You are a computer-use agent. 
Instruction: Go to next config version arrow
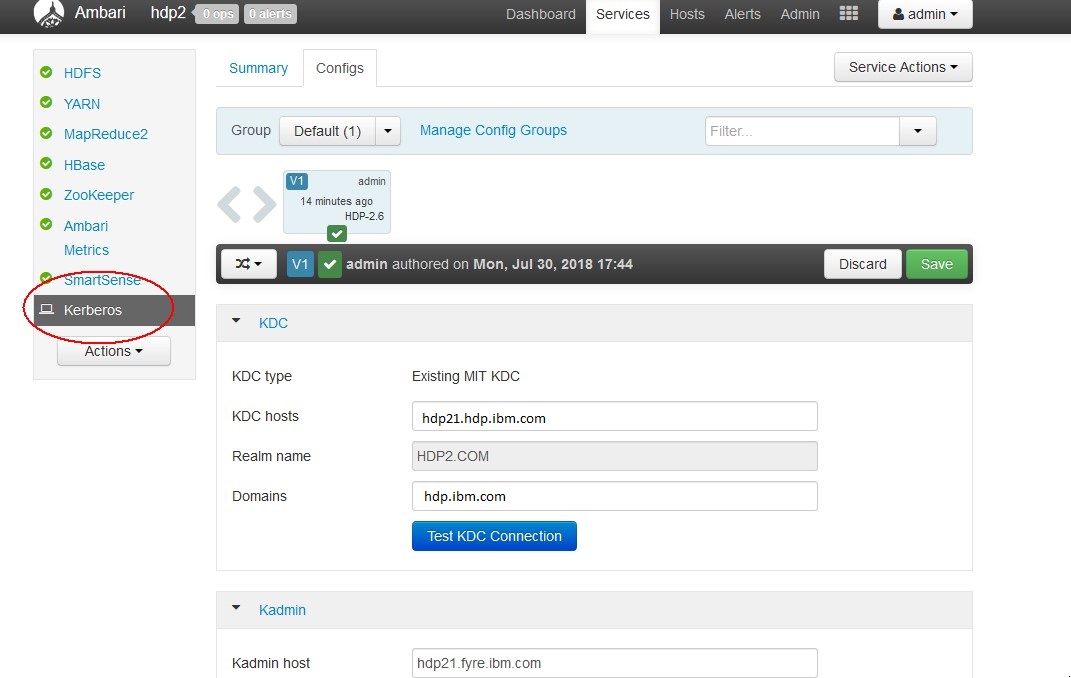tap(264, 204)
